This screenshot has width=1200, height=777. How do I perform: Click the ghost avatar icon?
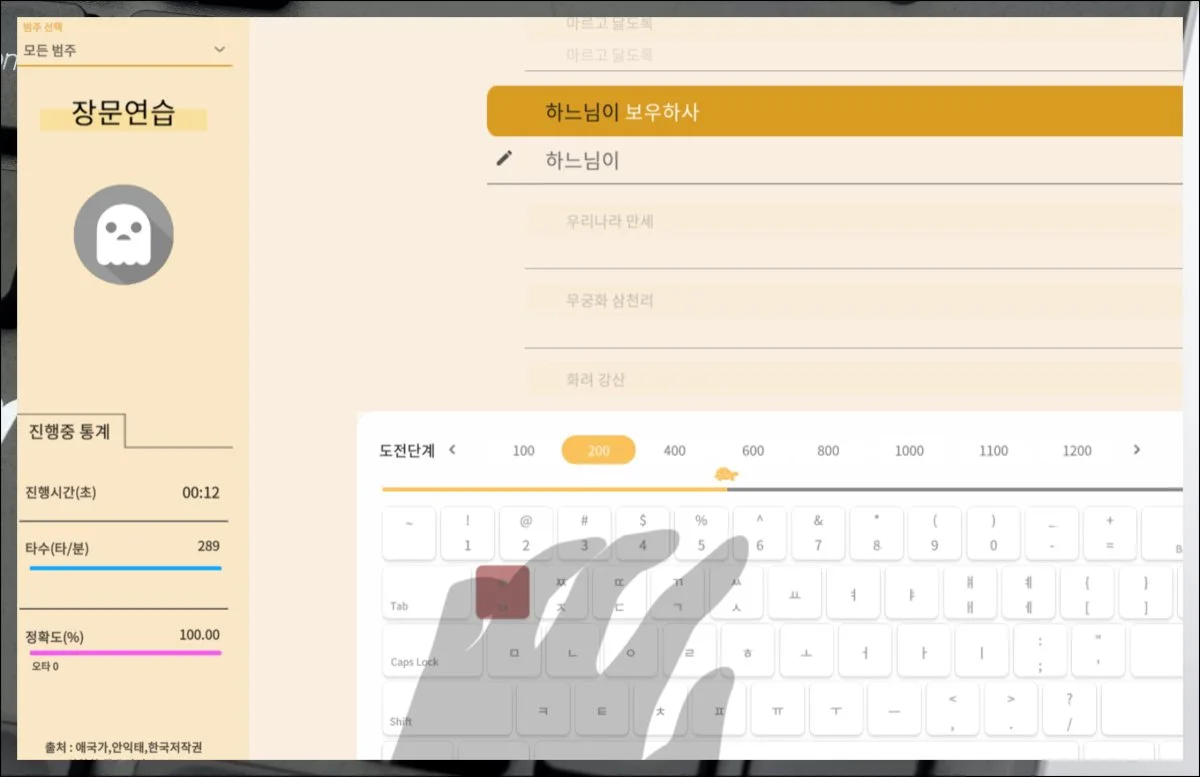(124, 234)
